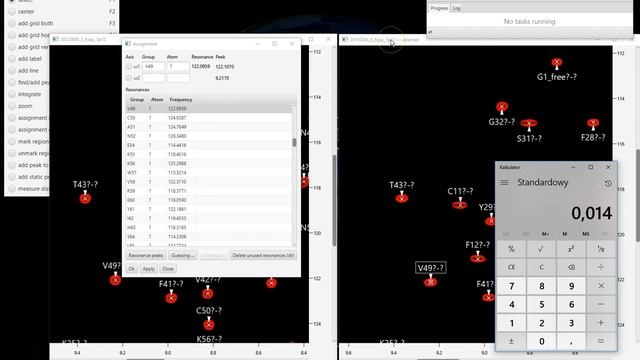
Task: Click the Resonances table scrollbar thumb
Action: (294, 142)
